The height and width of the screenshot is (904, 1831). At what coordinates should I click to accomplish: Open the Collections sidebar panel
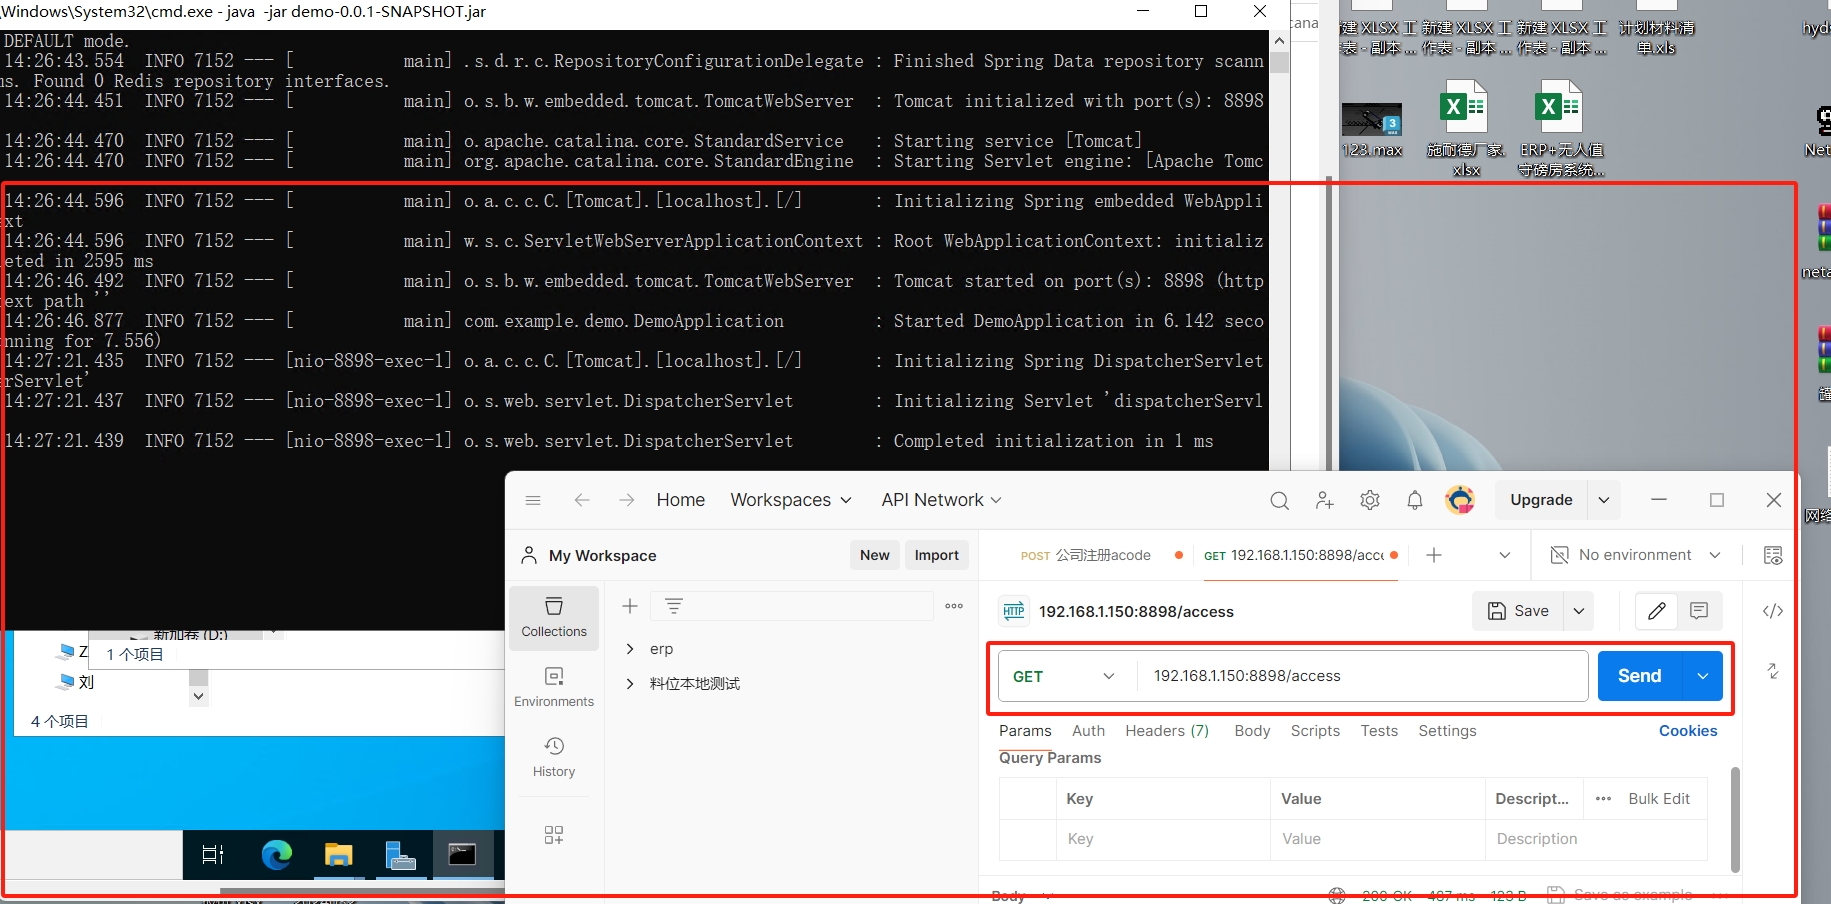(554, 618)
